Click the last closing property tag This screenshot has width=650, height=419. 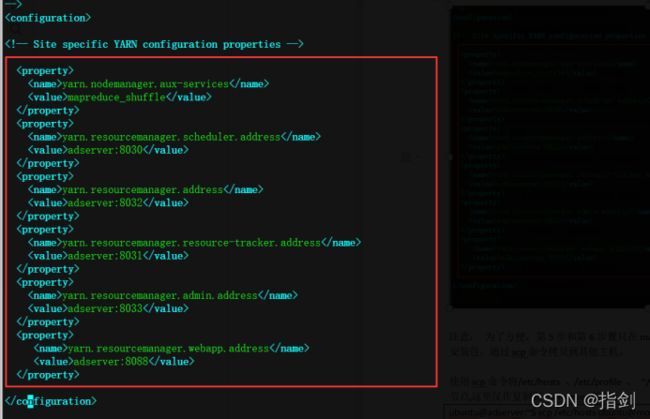tap(48, 375)
